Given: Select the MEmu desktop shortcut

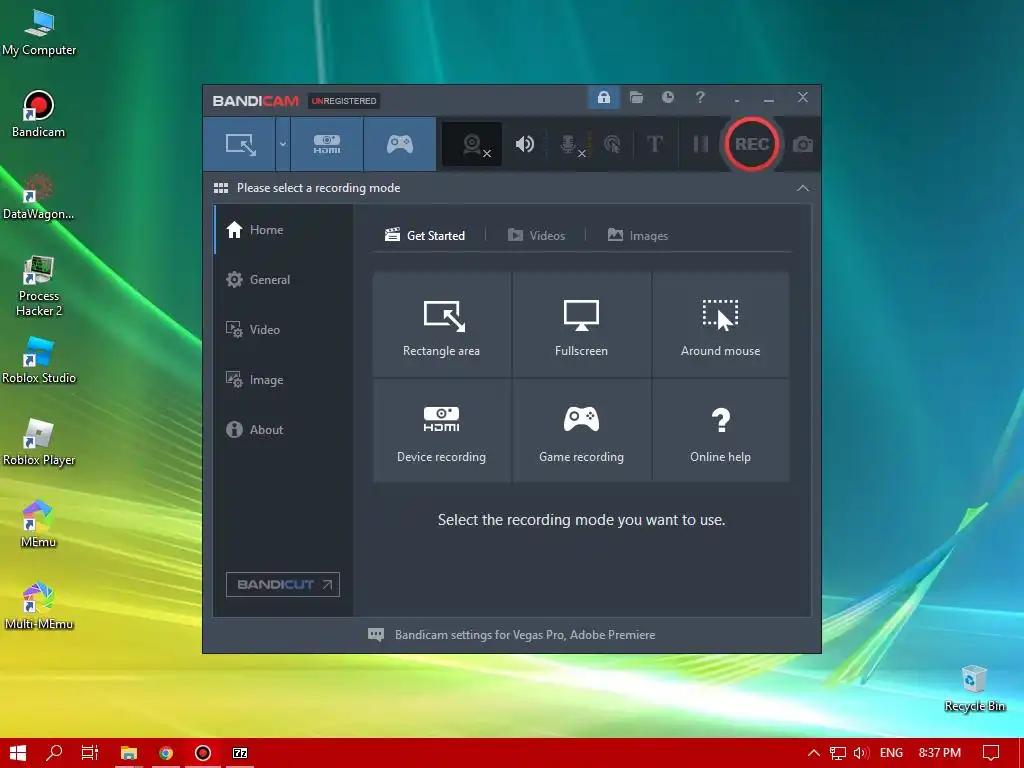Looking at the screenshot, I should click(x=38, y=524).
